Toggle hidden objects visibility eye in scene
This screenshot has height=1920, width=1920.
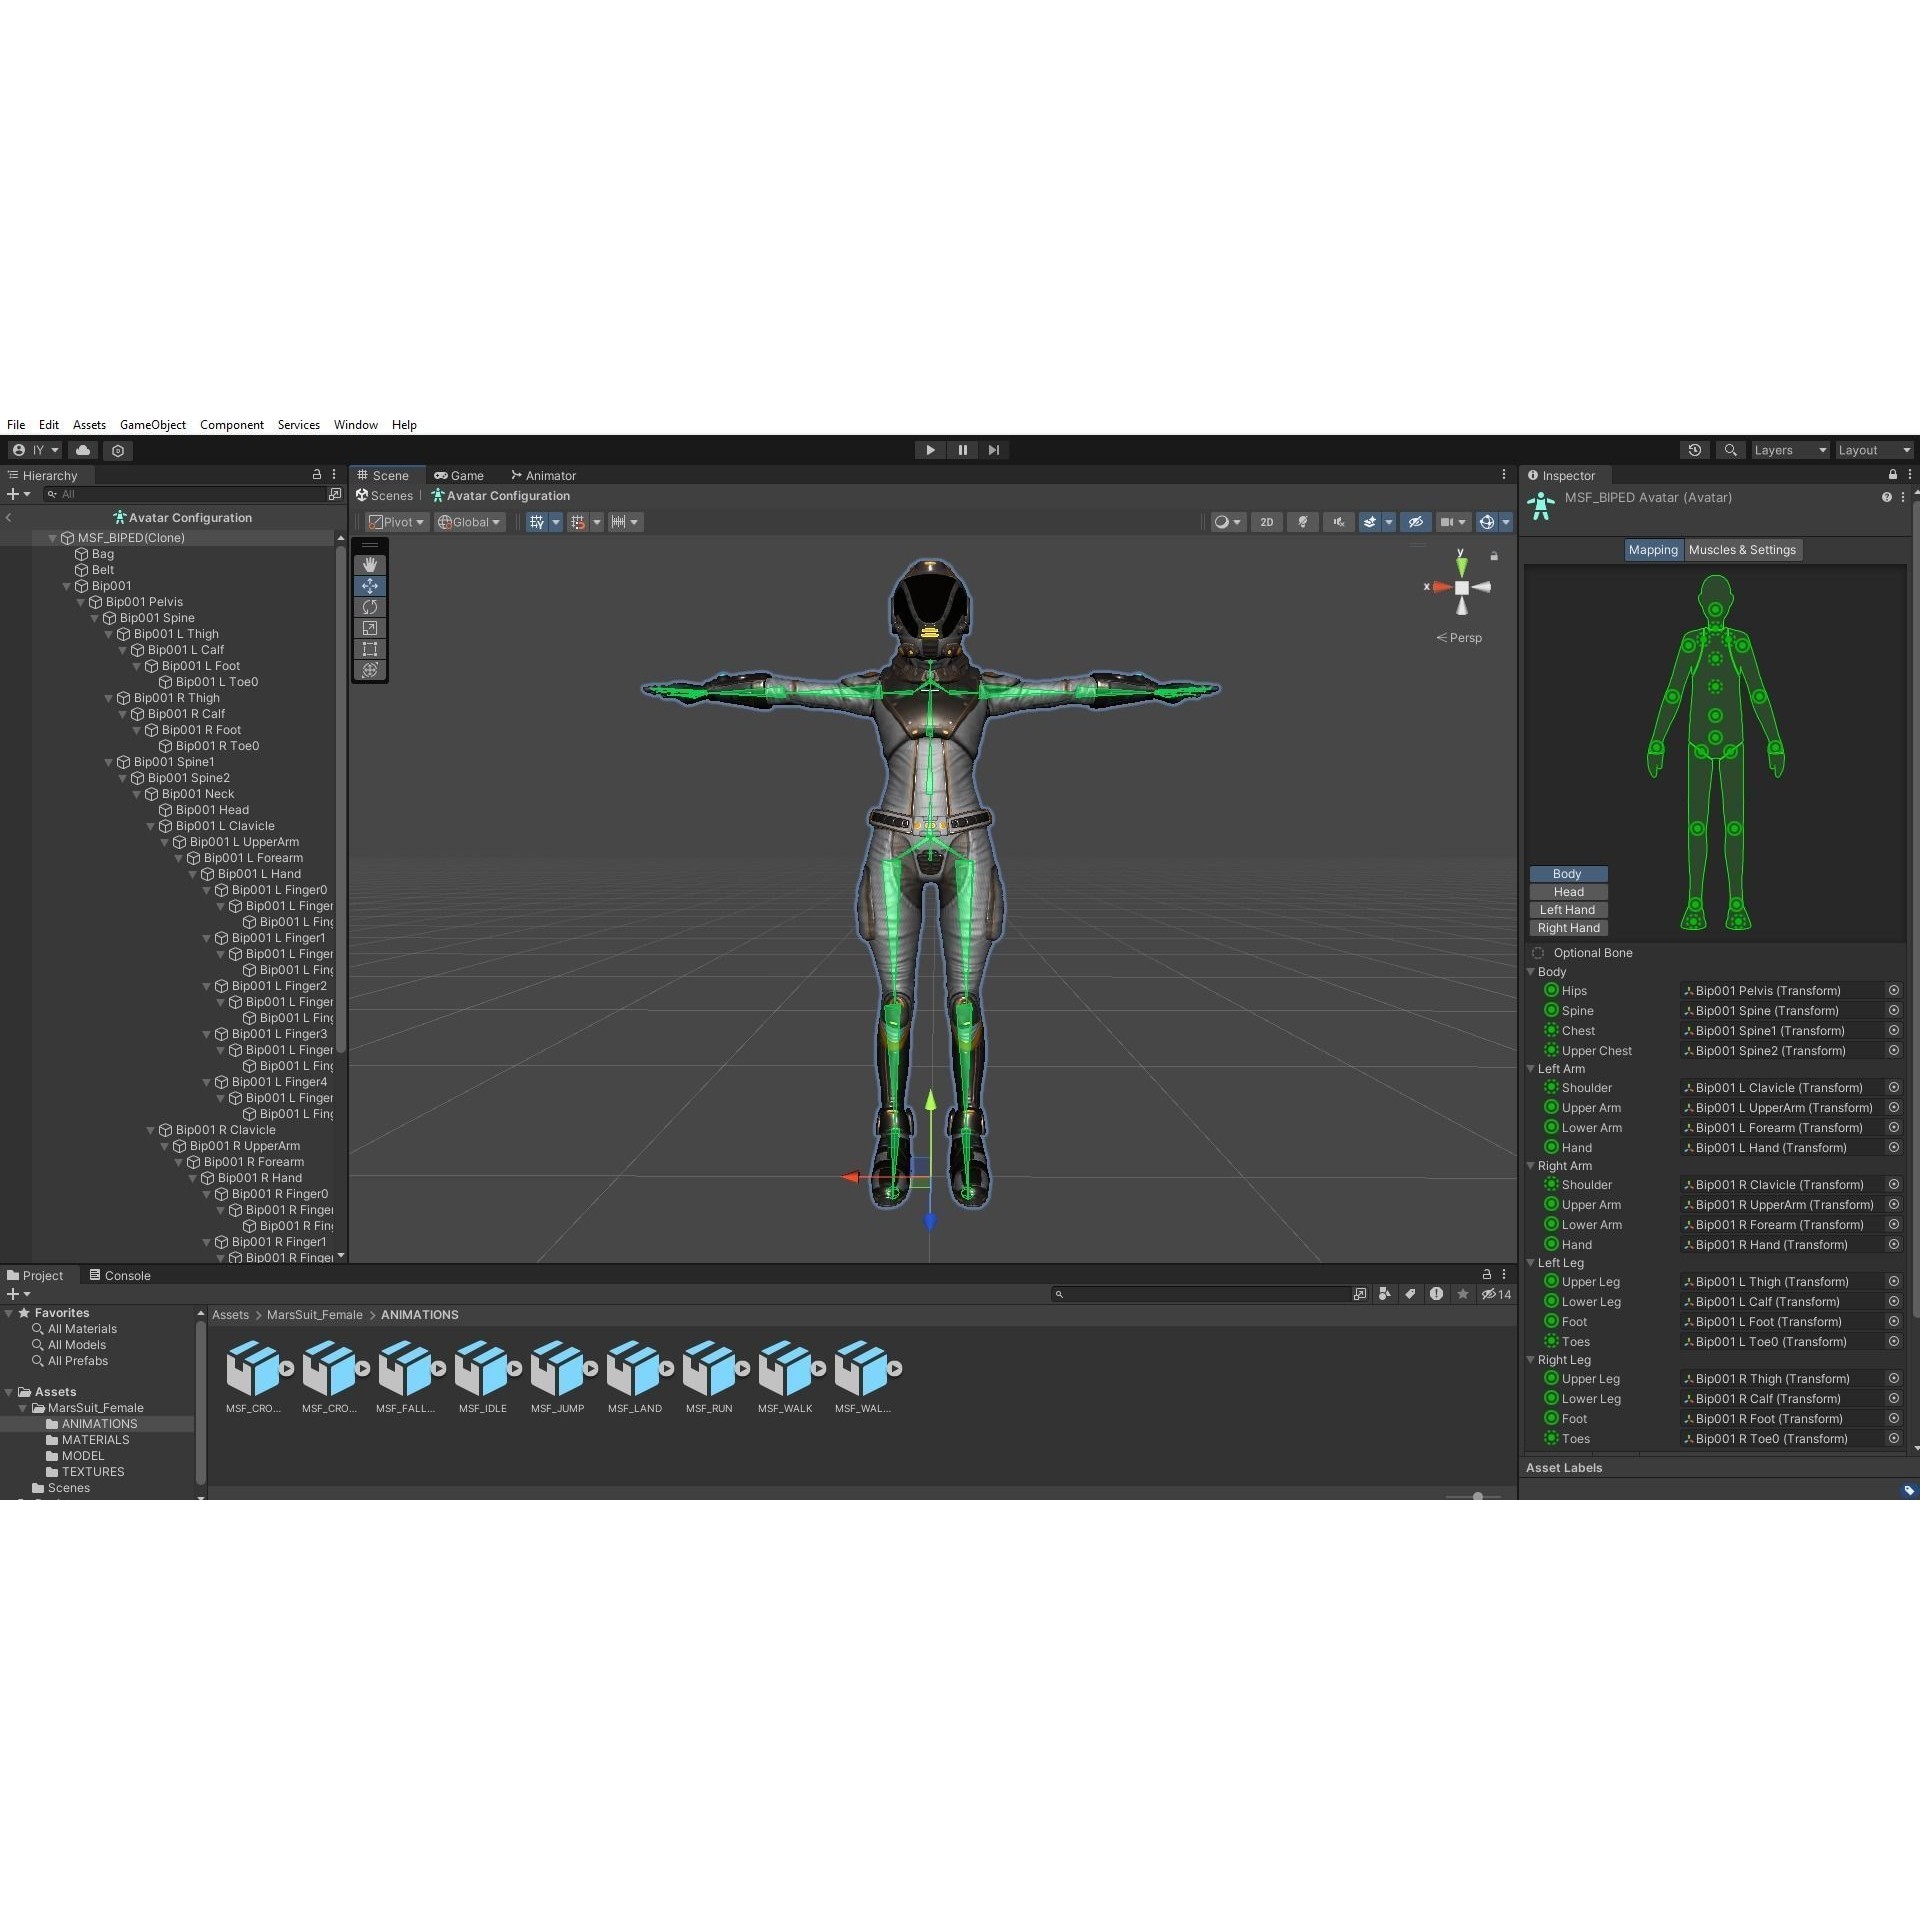pyautogui.click(x=1415, y=522)
